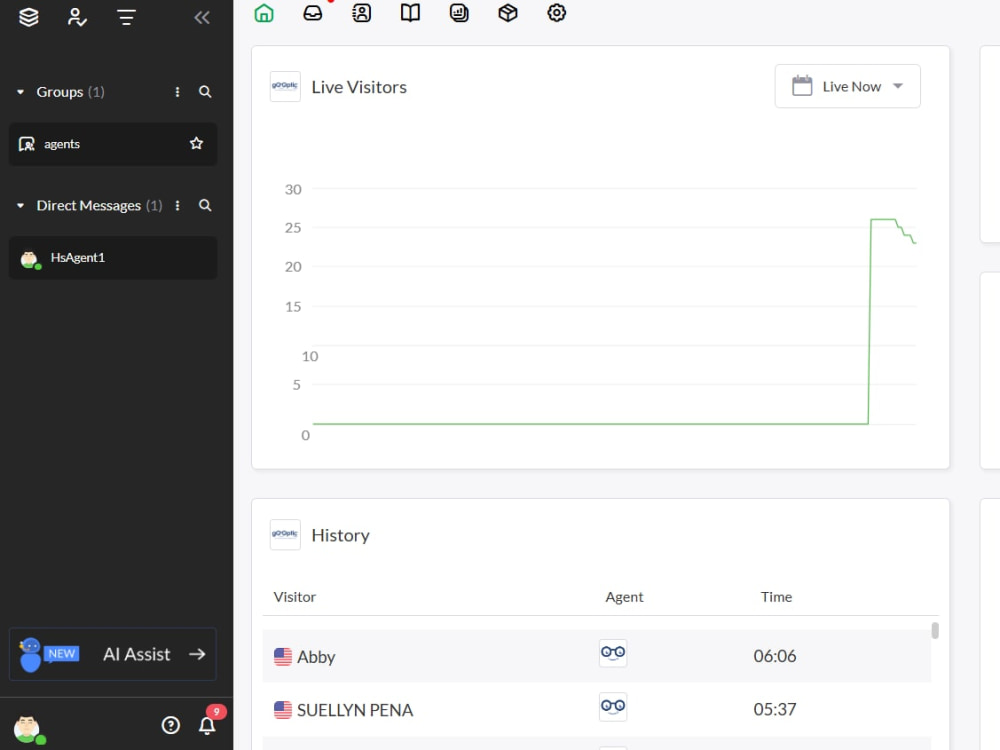Viewport: 1000px width, 750px height.
Task: Click the Visitor column header
Action: [295, 597]
